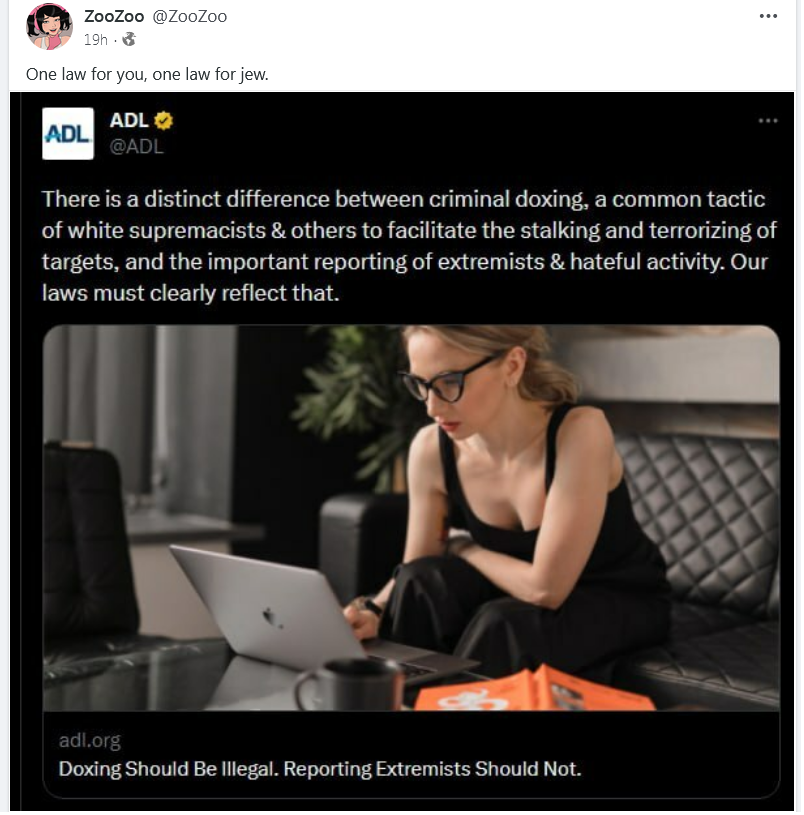
Task: Open the @ZooZoo handle link
Action: click(190, 17)
